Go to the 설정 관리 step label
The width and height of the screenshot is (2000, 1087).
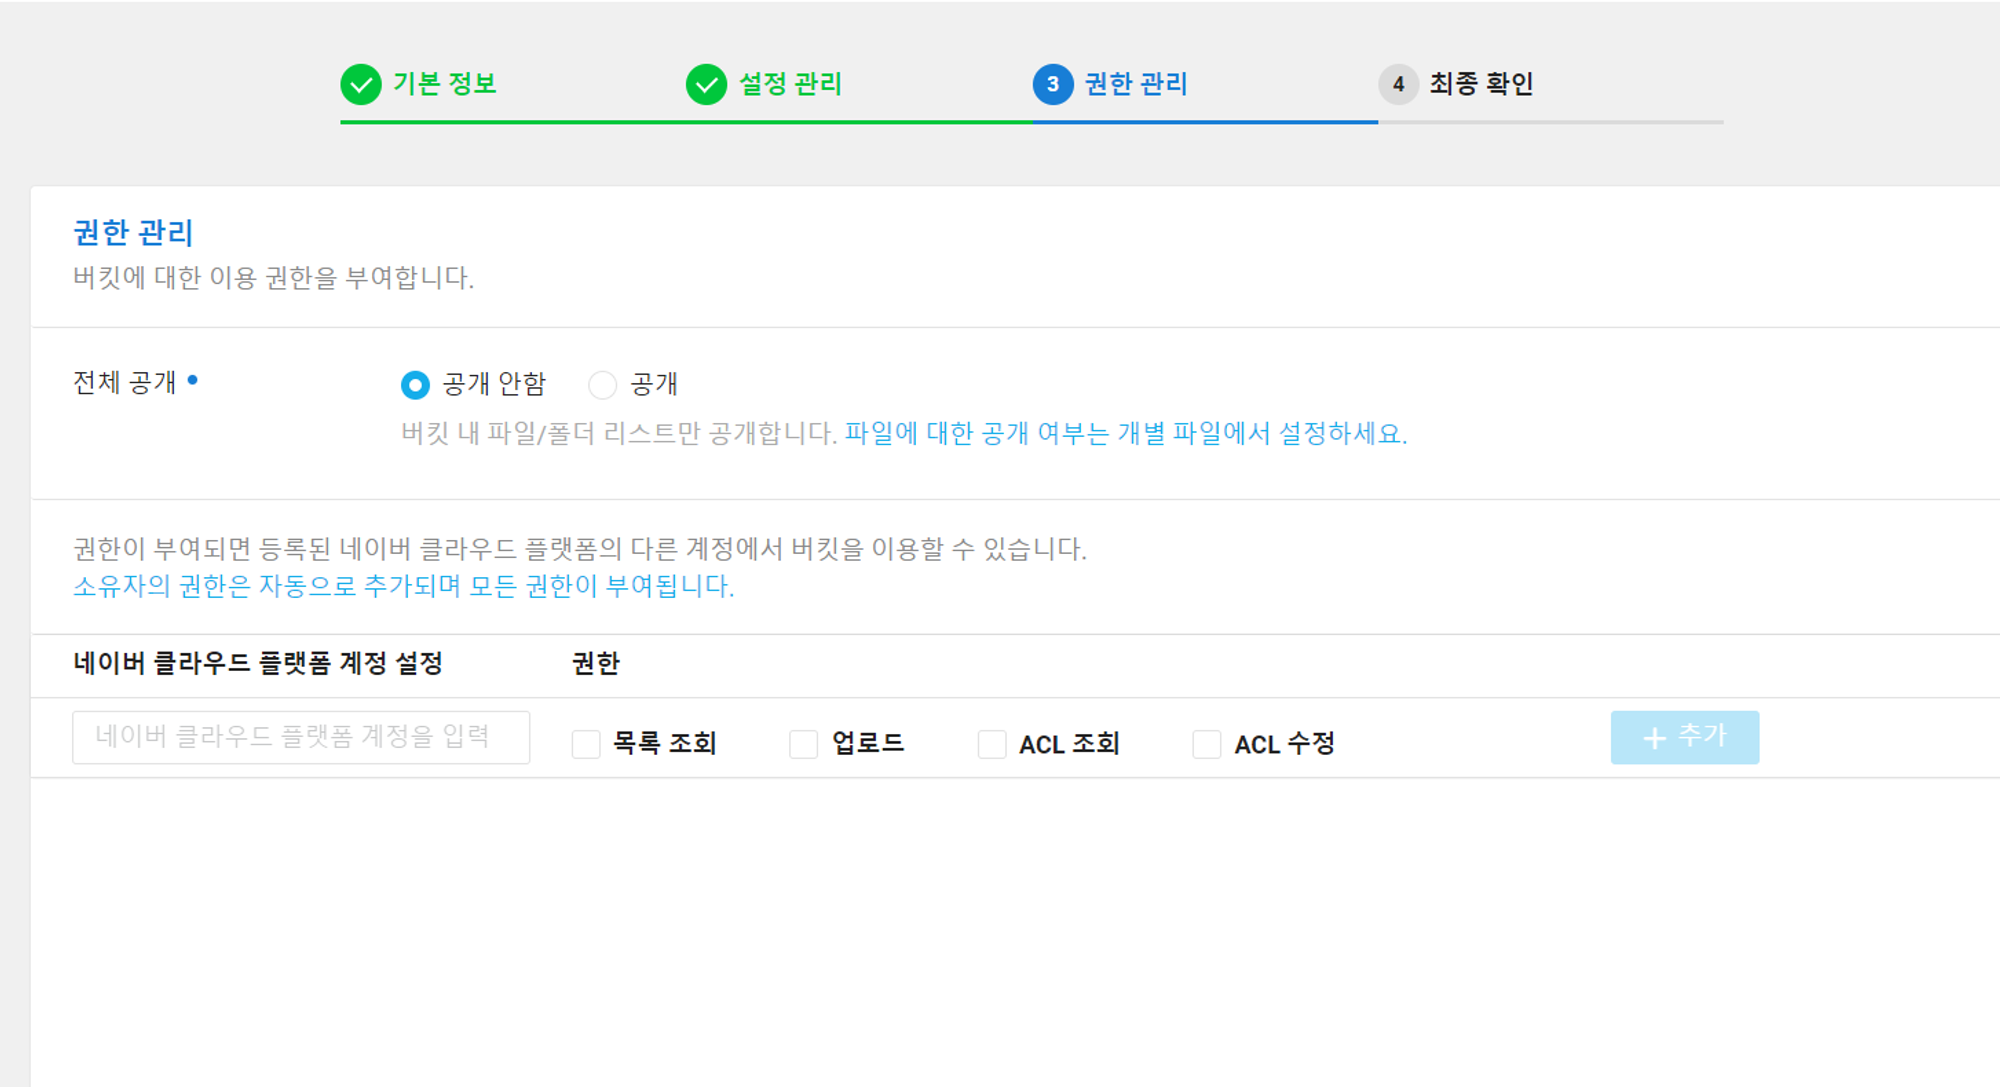pyautogui.click(x=790, y=84)
